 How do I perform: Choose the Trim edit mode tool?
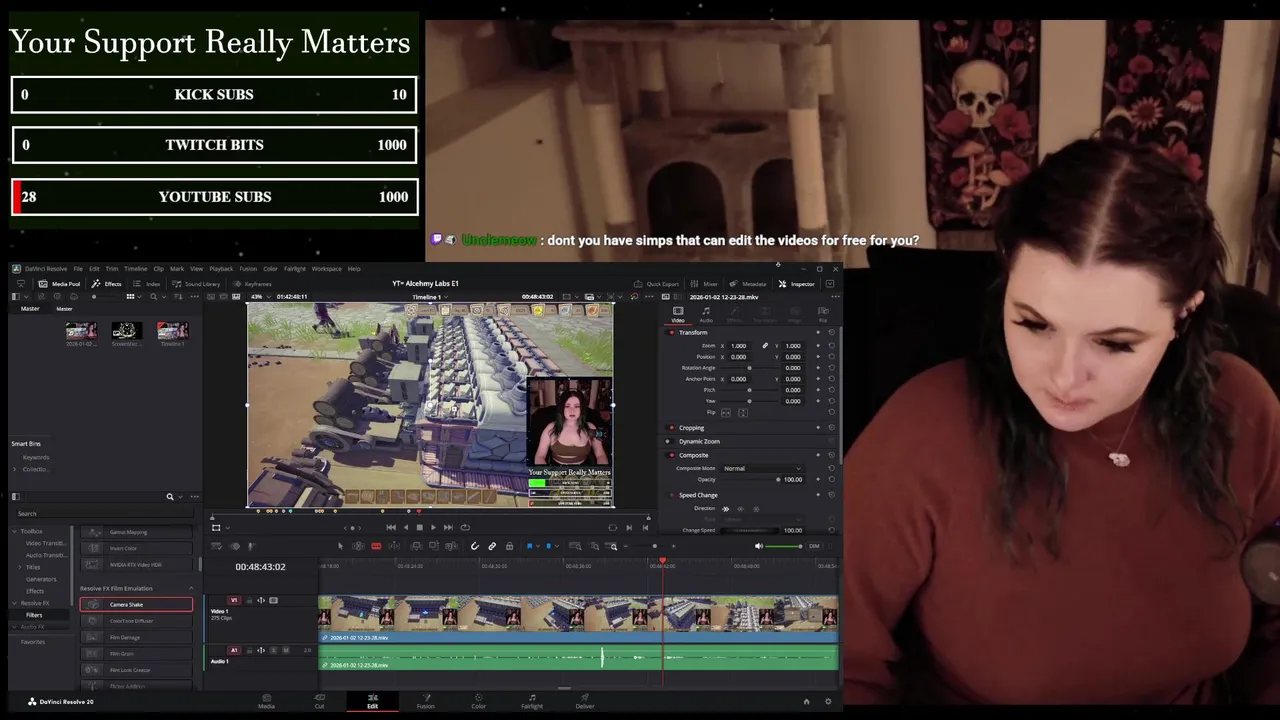[x=359, y=546]
